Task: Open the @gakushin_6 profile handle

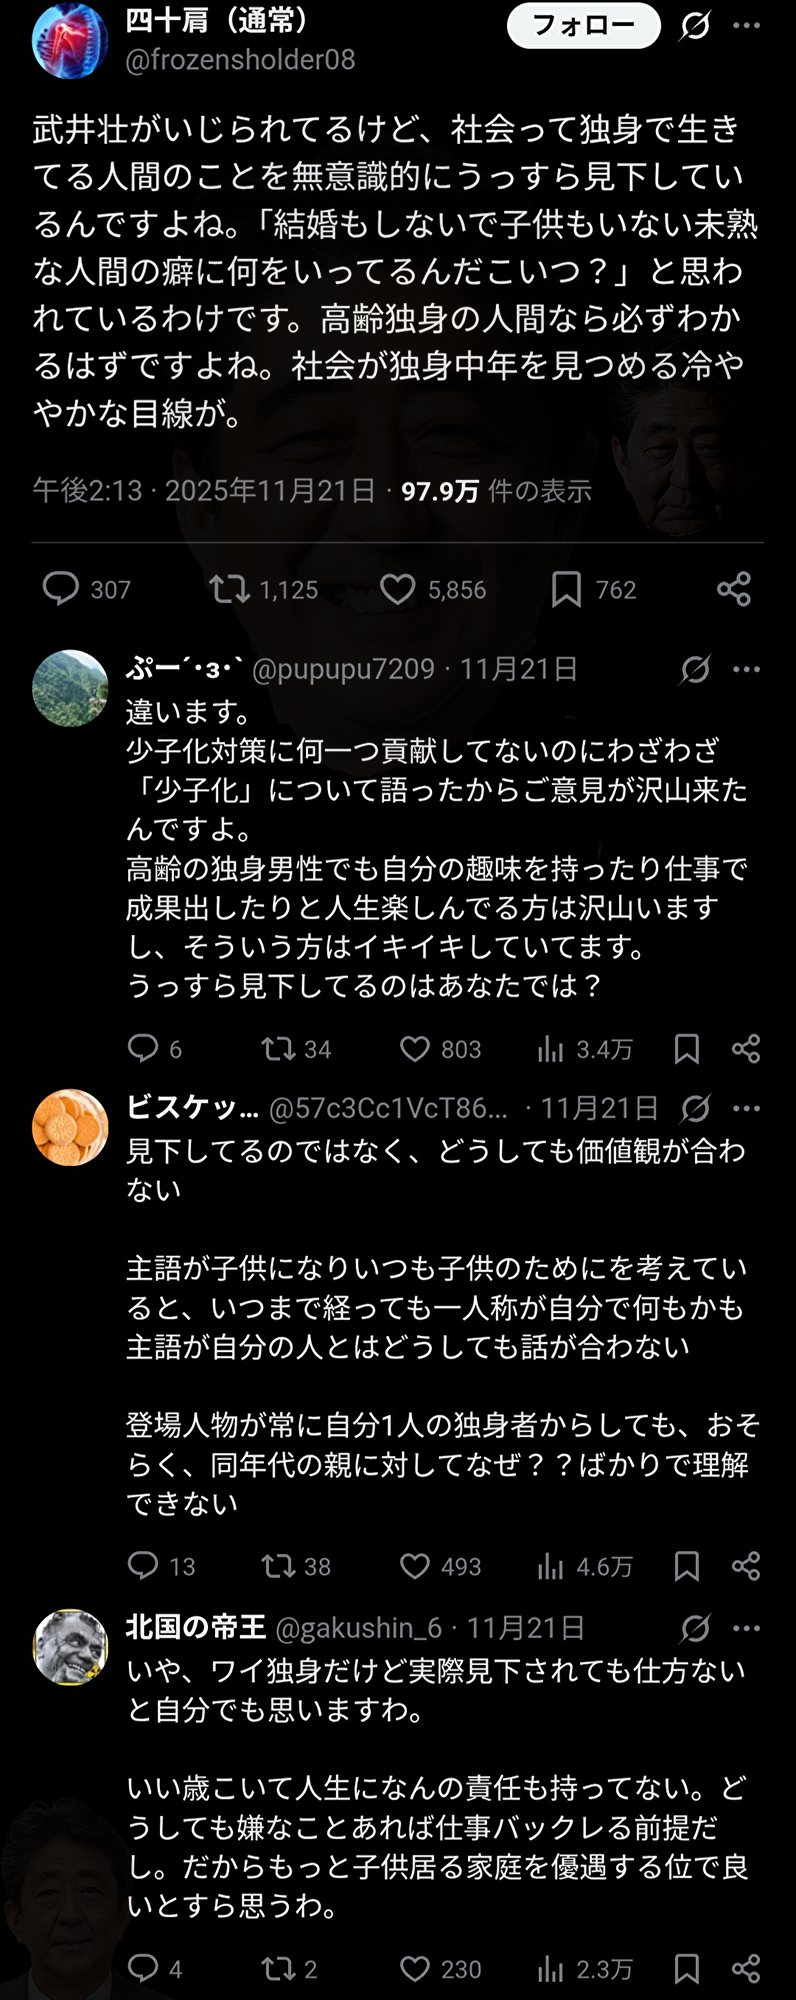Action: coord(358,1628)
